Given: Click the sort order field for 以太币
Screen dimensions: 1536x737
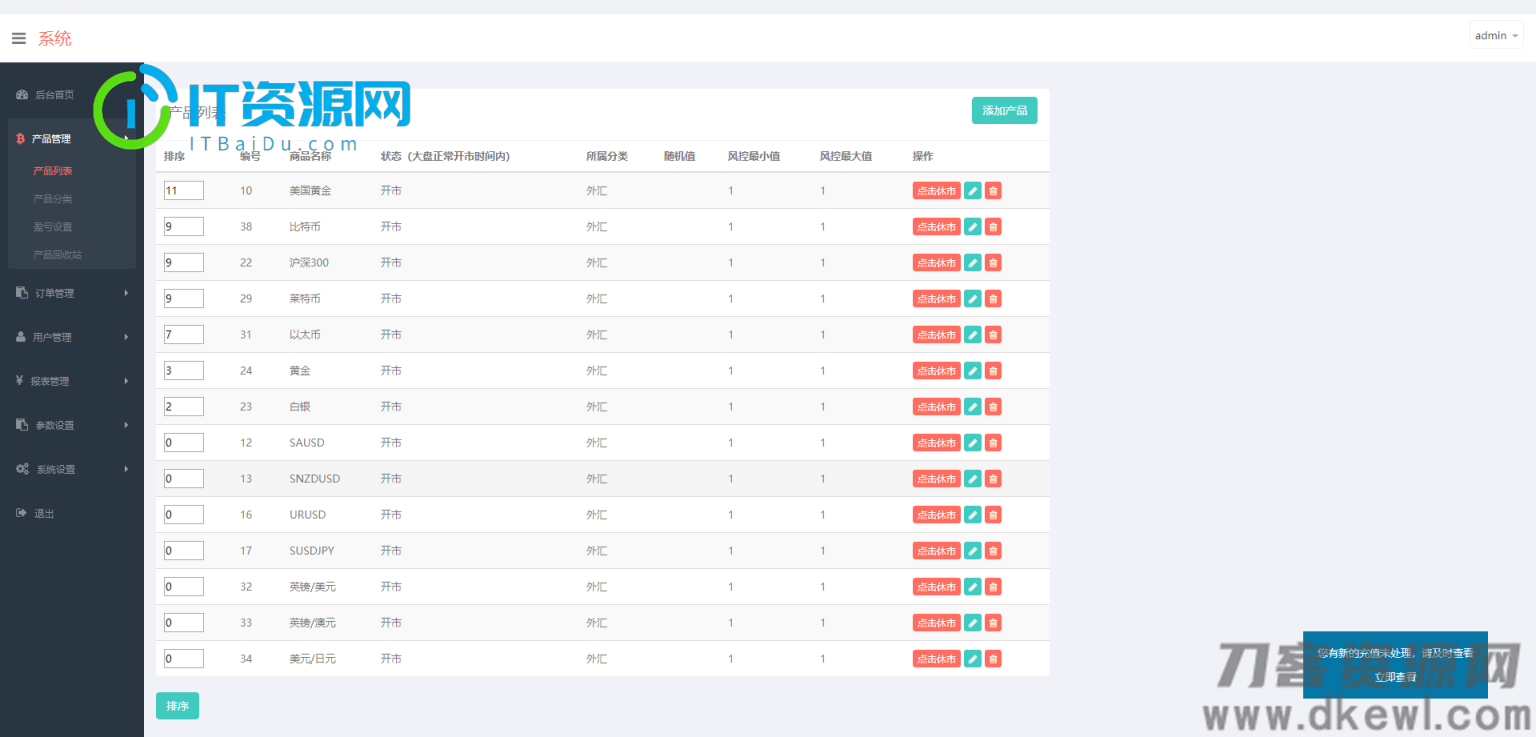Looking at the screenshot, I should pos(184,335).
